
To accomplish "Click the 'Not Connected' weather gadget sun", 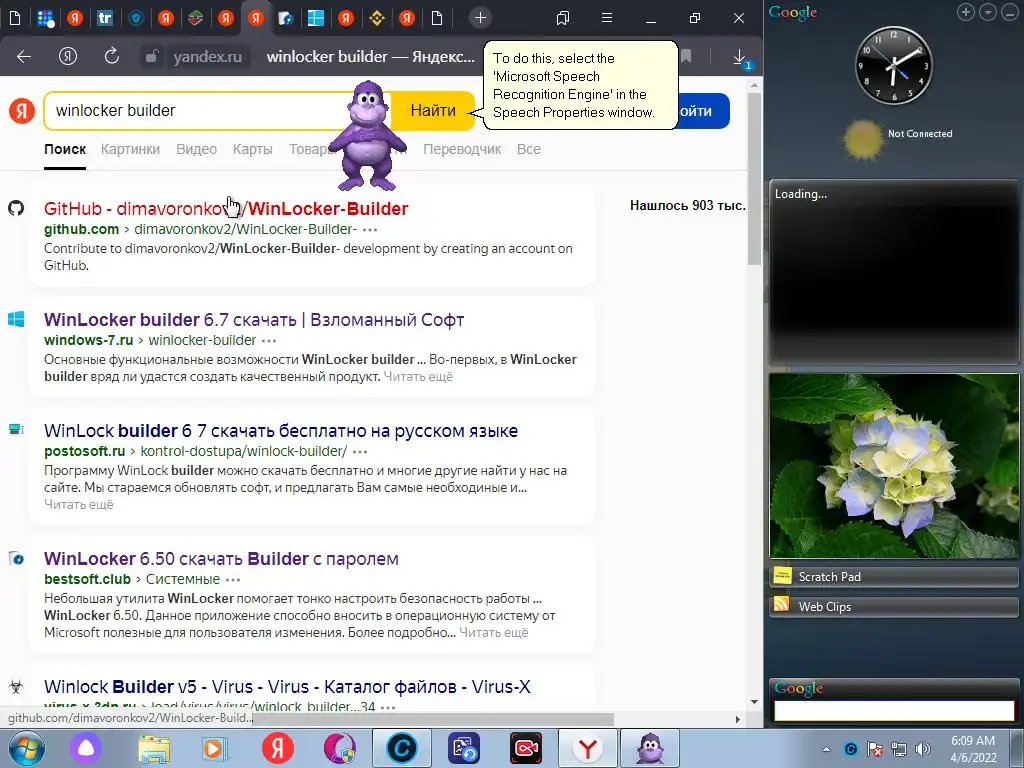I will [863, 139].
